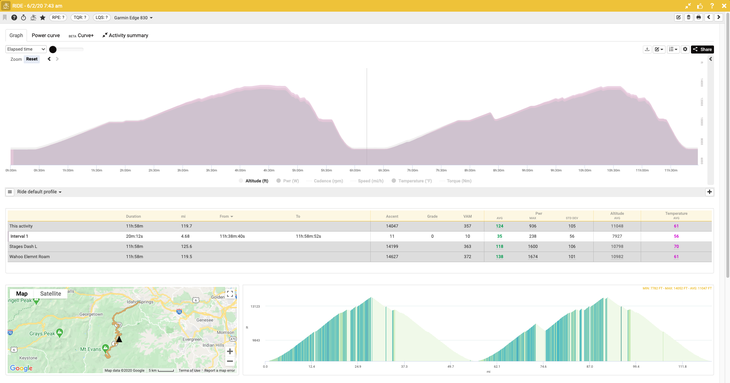
Task: Open the Ride default profile dropdown
Action: [x=39, y=192]
